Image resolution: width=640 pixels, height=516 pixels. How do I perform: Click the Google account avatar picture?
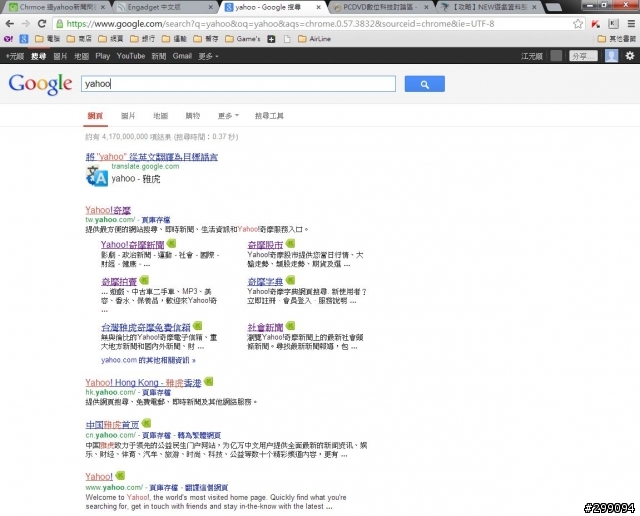coord(611,56)
